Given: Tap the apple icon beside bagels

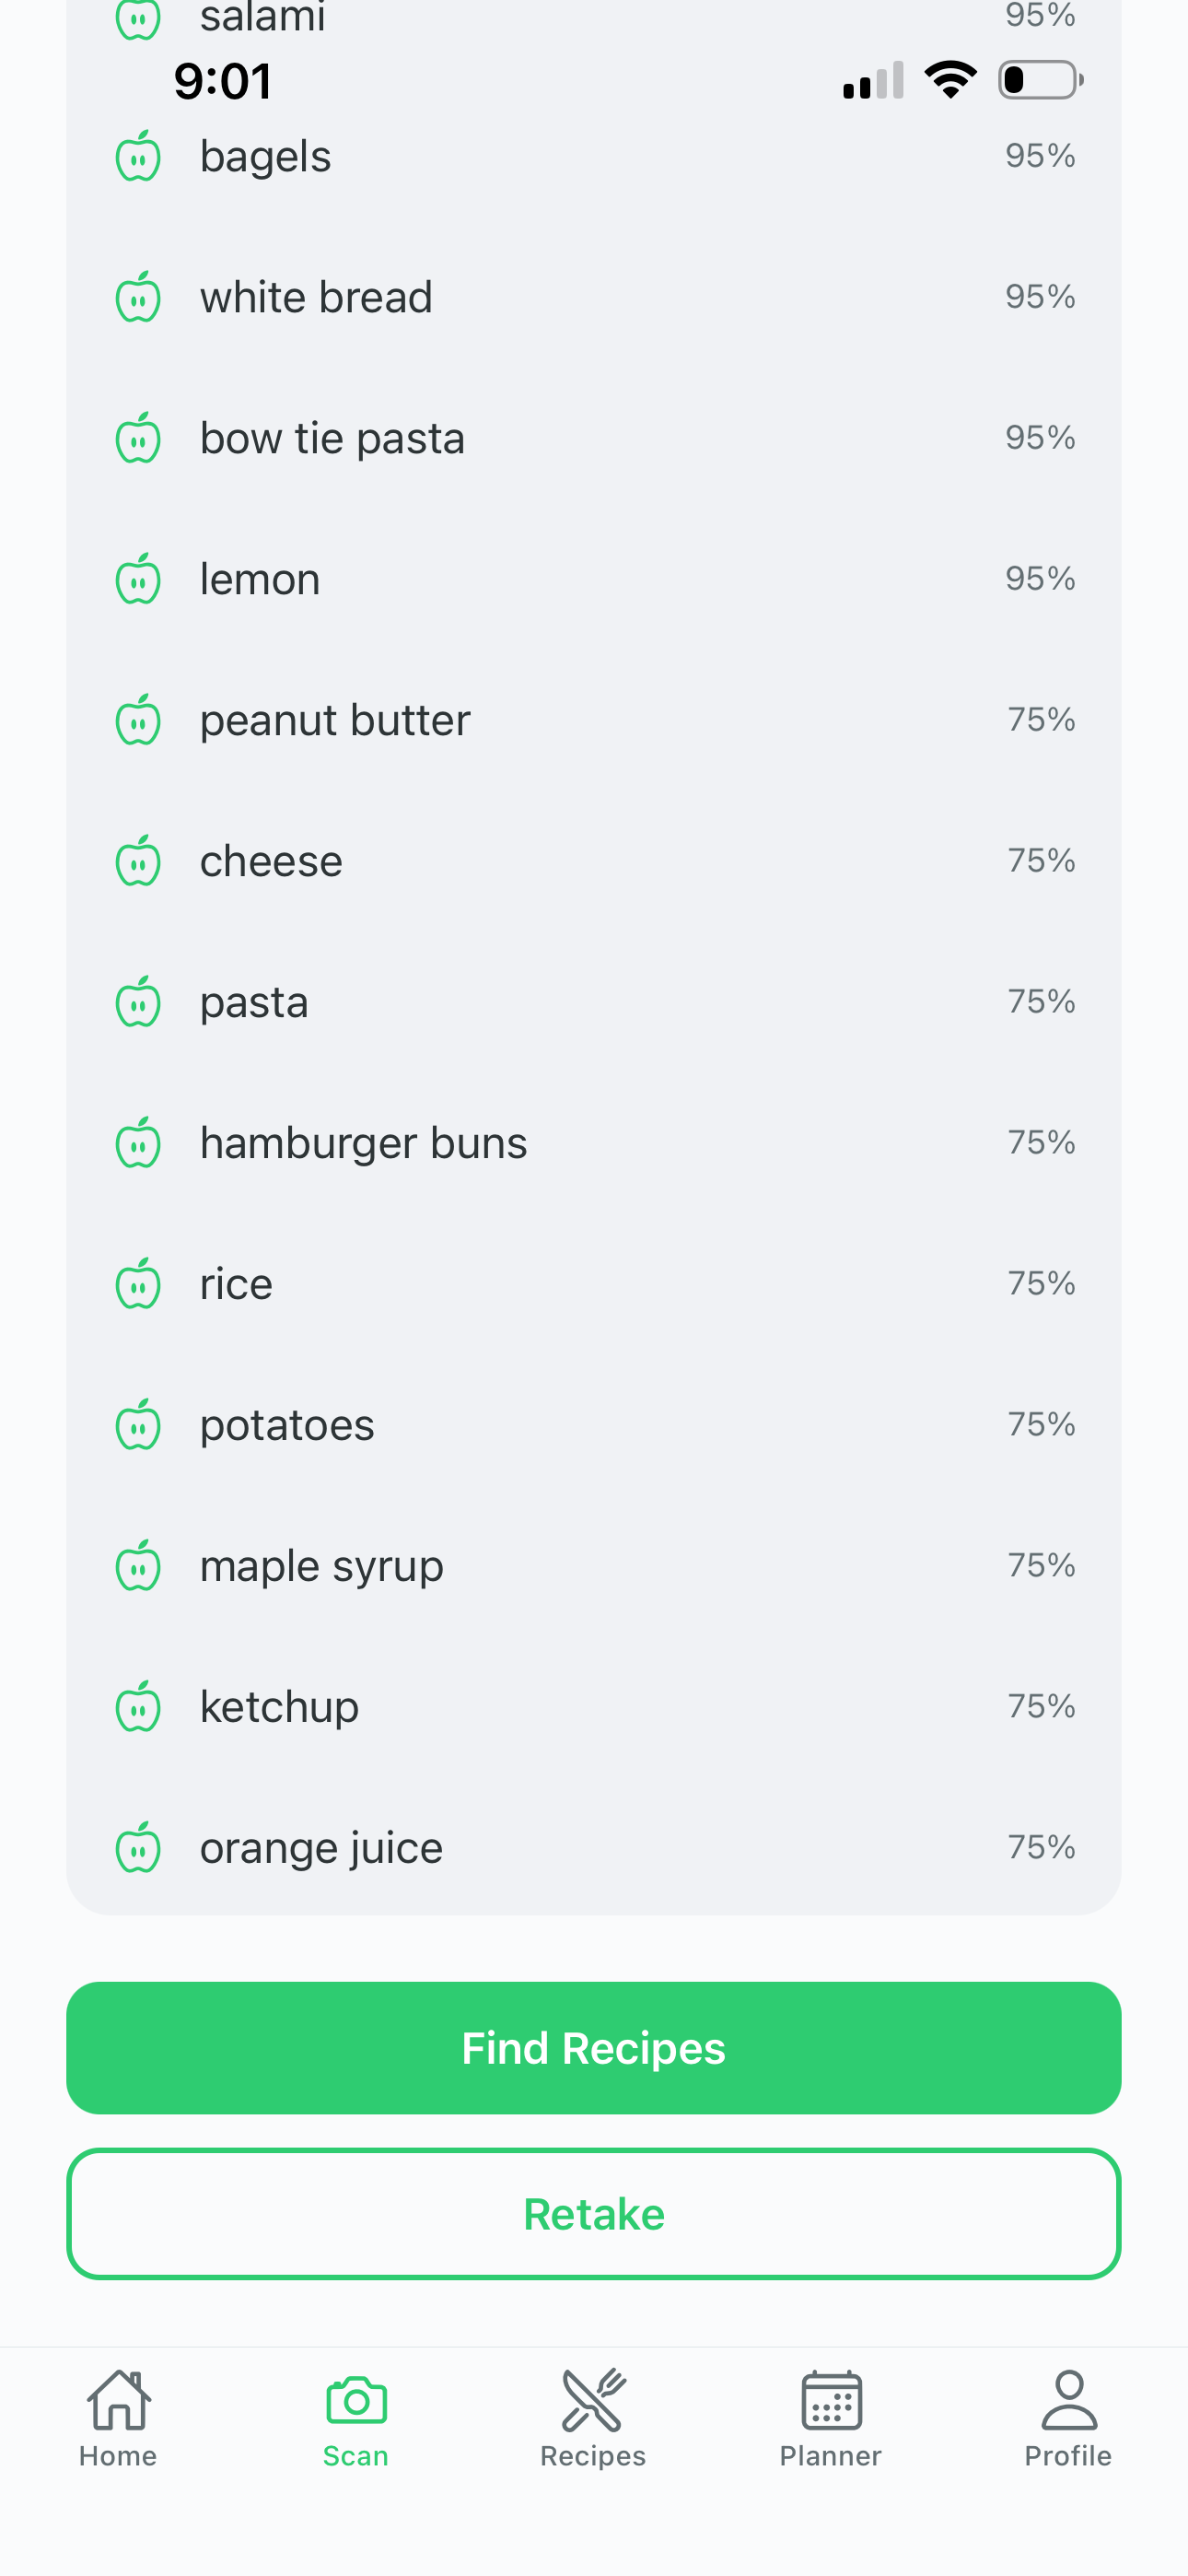Looking at the screenshot, I should click(138, 157).
